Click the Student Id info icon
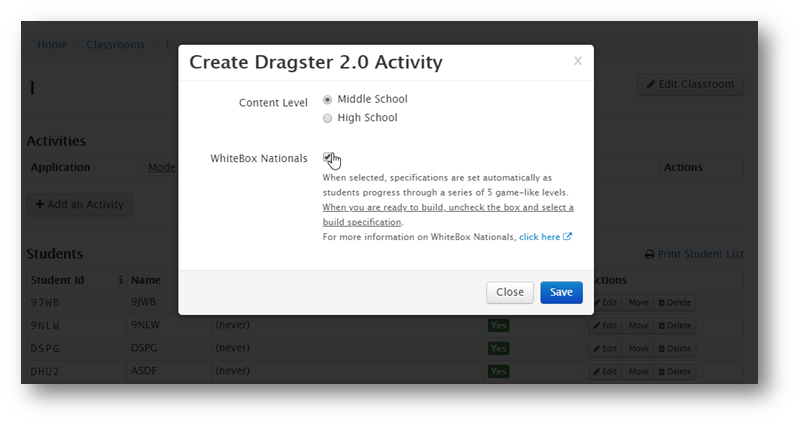Image resolution: width=800 pixels, height=426 pixels. pos(120,280)
